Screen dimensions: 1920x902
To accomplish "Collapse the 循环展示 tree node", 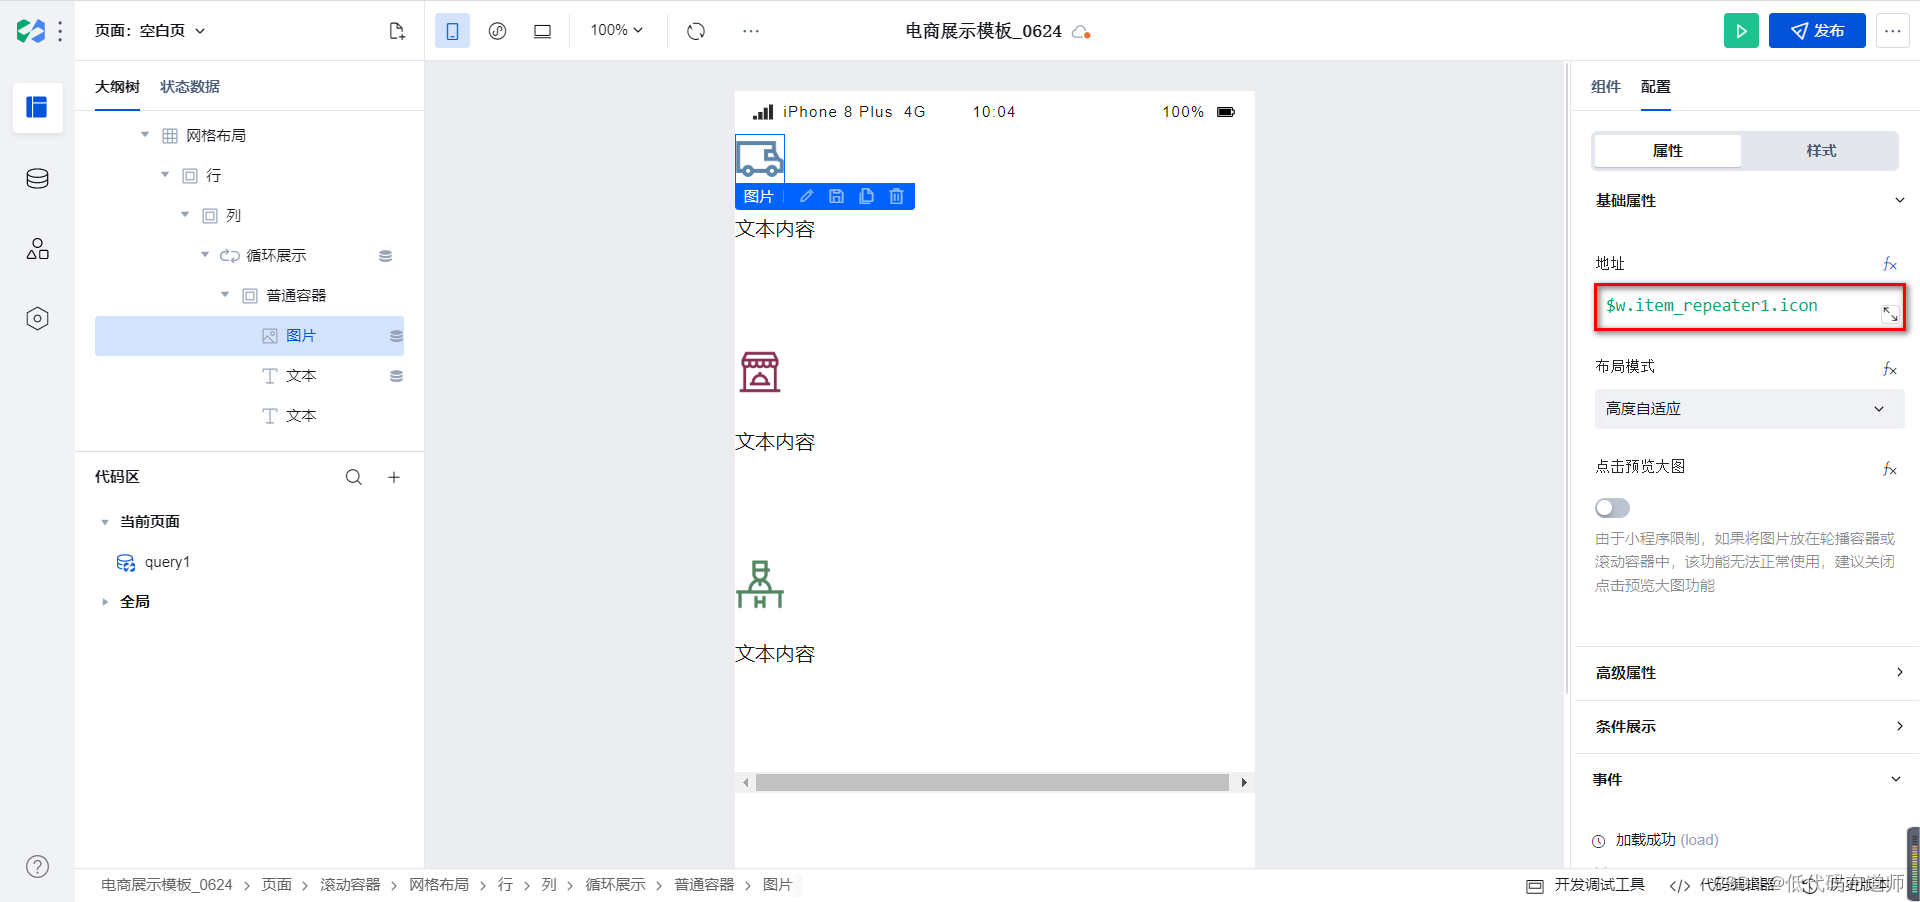I will 205,255.
